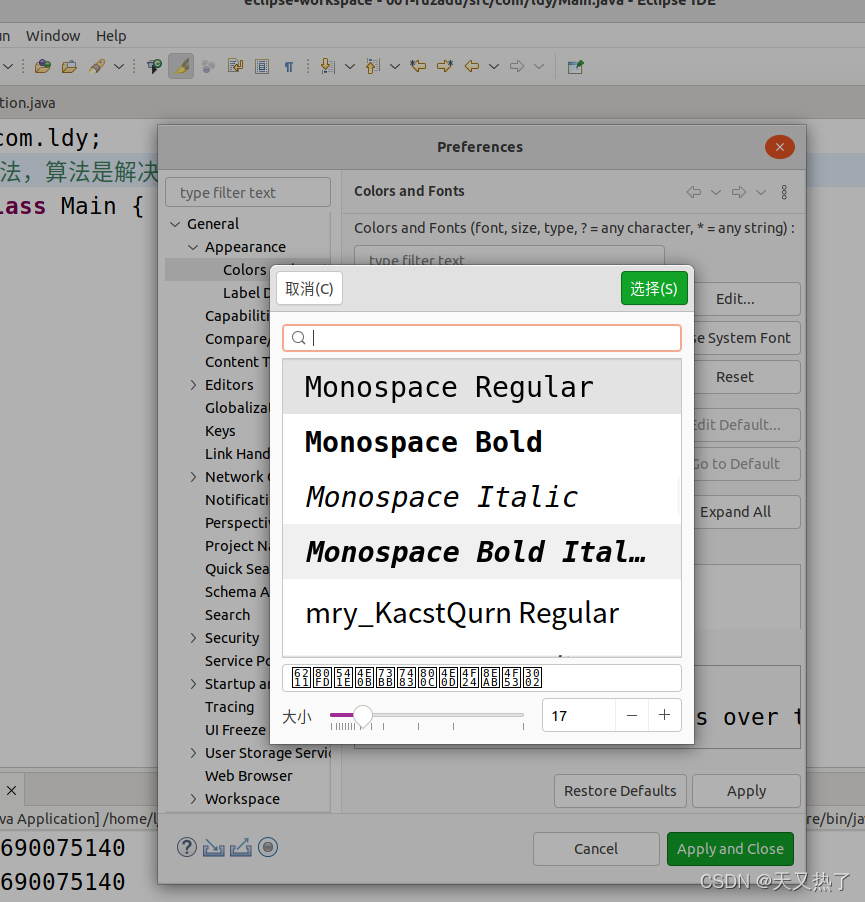Image resolution: width=865 pixels, height=902 pixels.
Task: Collapse the General tree node
Action: coord(175,224)
